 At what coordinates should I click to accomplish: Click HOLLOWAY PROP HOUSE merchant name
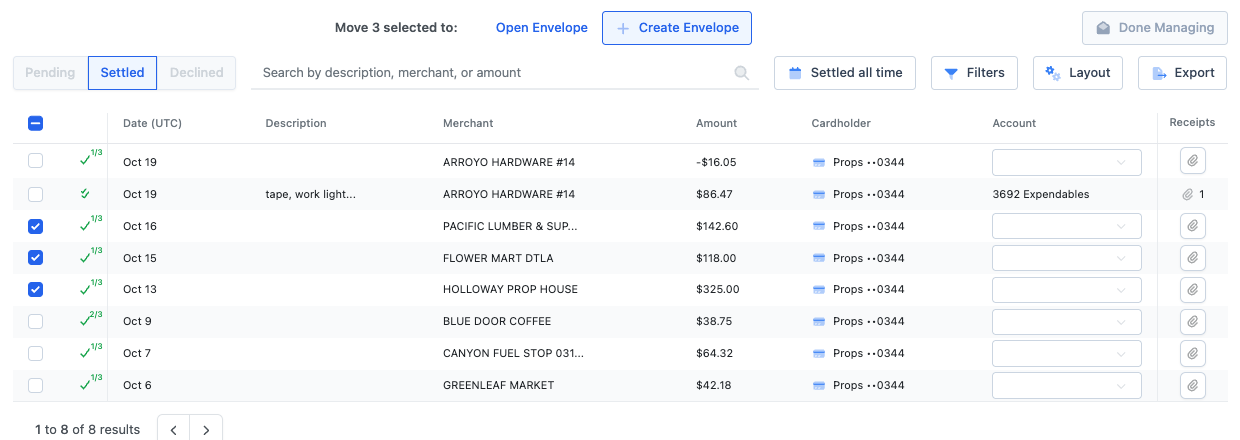(511, 290)
